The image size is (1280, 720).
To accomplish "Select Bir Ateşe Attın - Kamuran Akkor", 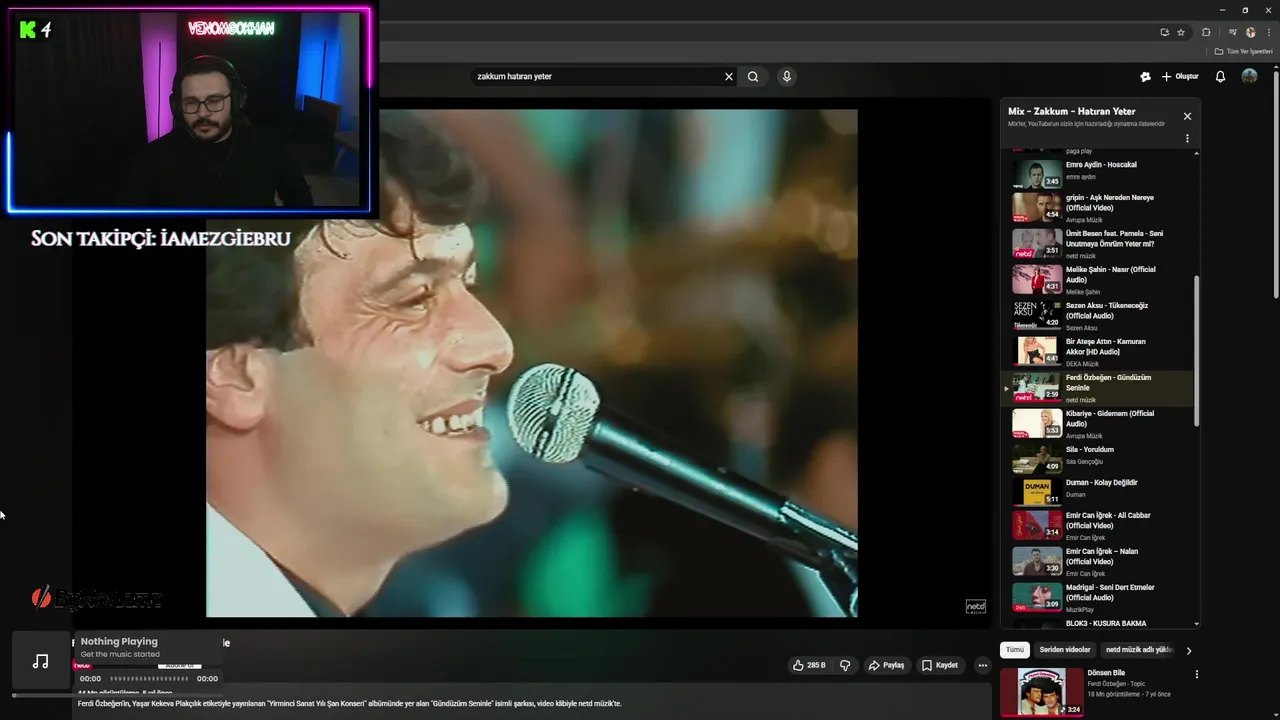I will [1099, 352].
